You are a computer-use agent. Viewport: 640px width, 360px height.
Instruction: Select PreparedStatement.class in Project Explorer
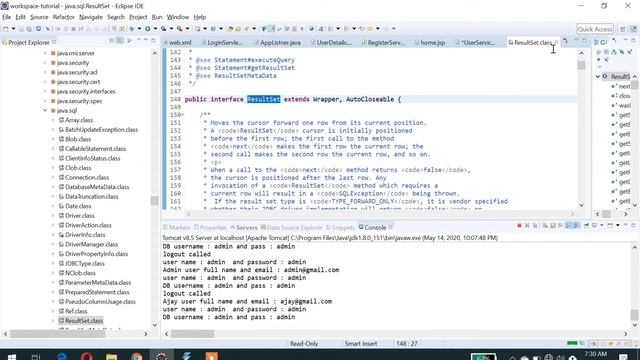click(97, 292)
